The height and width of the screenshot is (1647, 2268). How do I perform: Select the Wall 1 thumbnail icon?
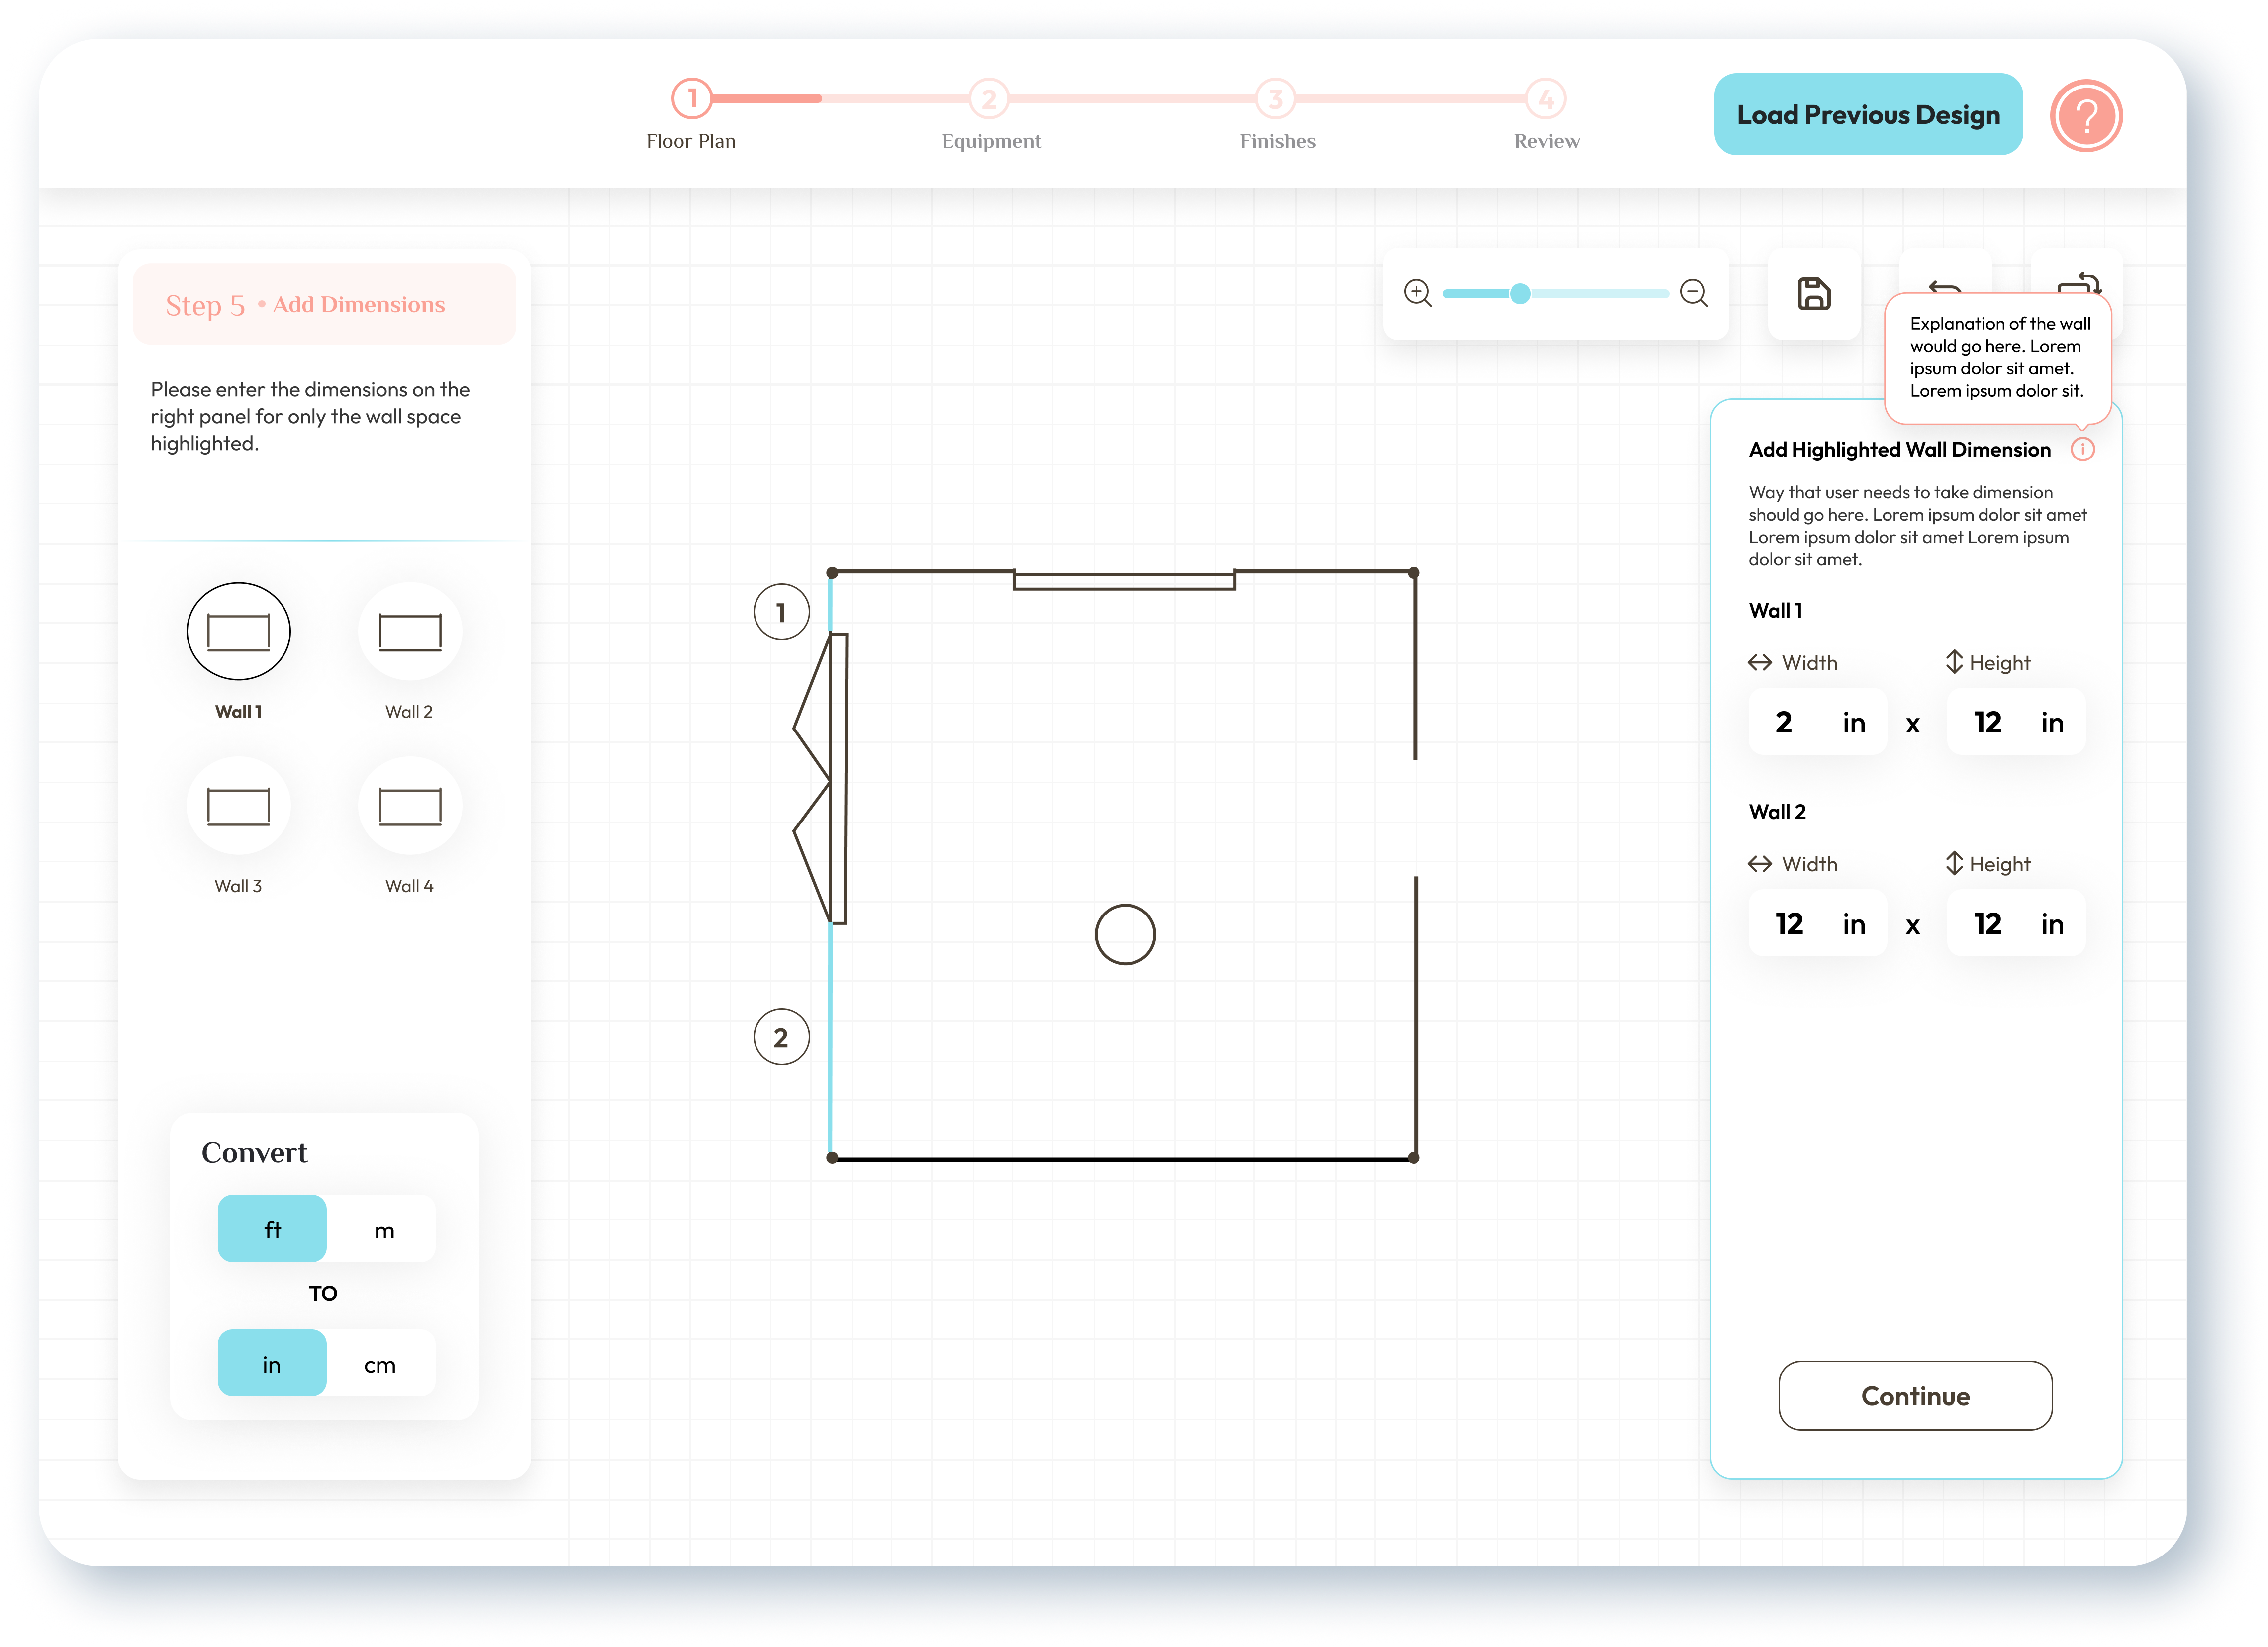click(238, 632)
